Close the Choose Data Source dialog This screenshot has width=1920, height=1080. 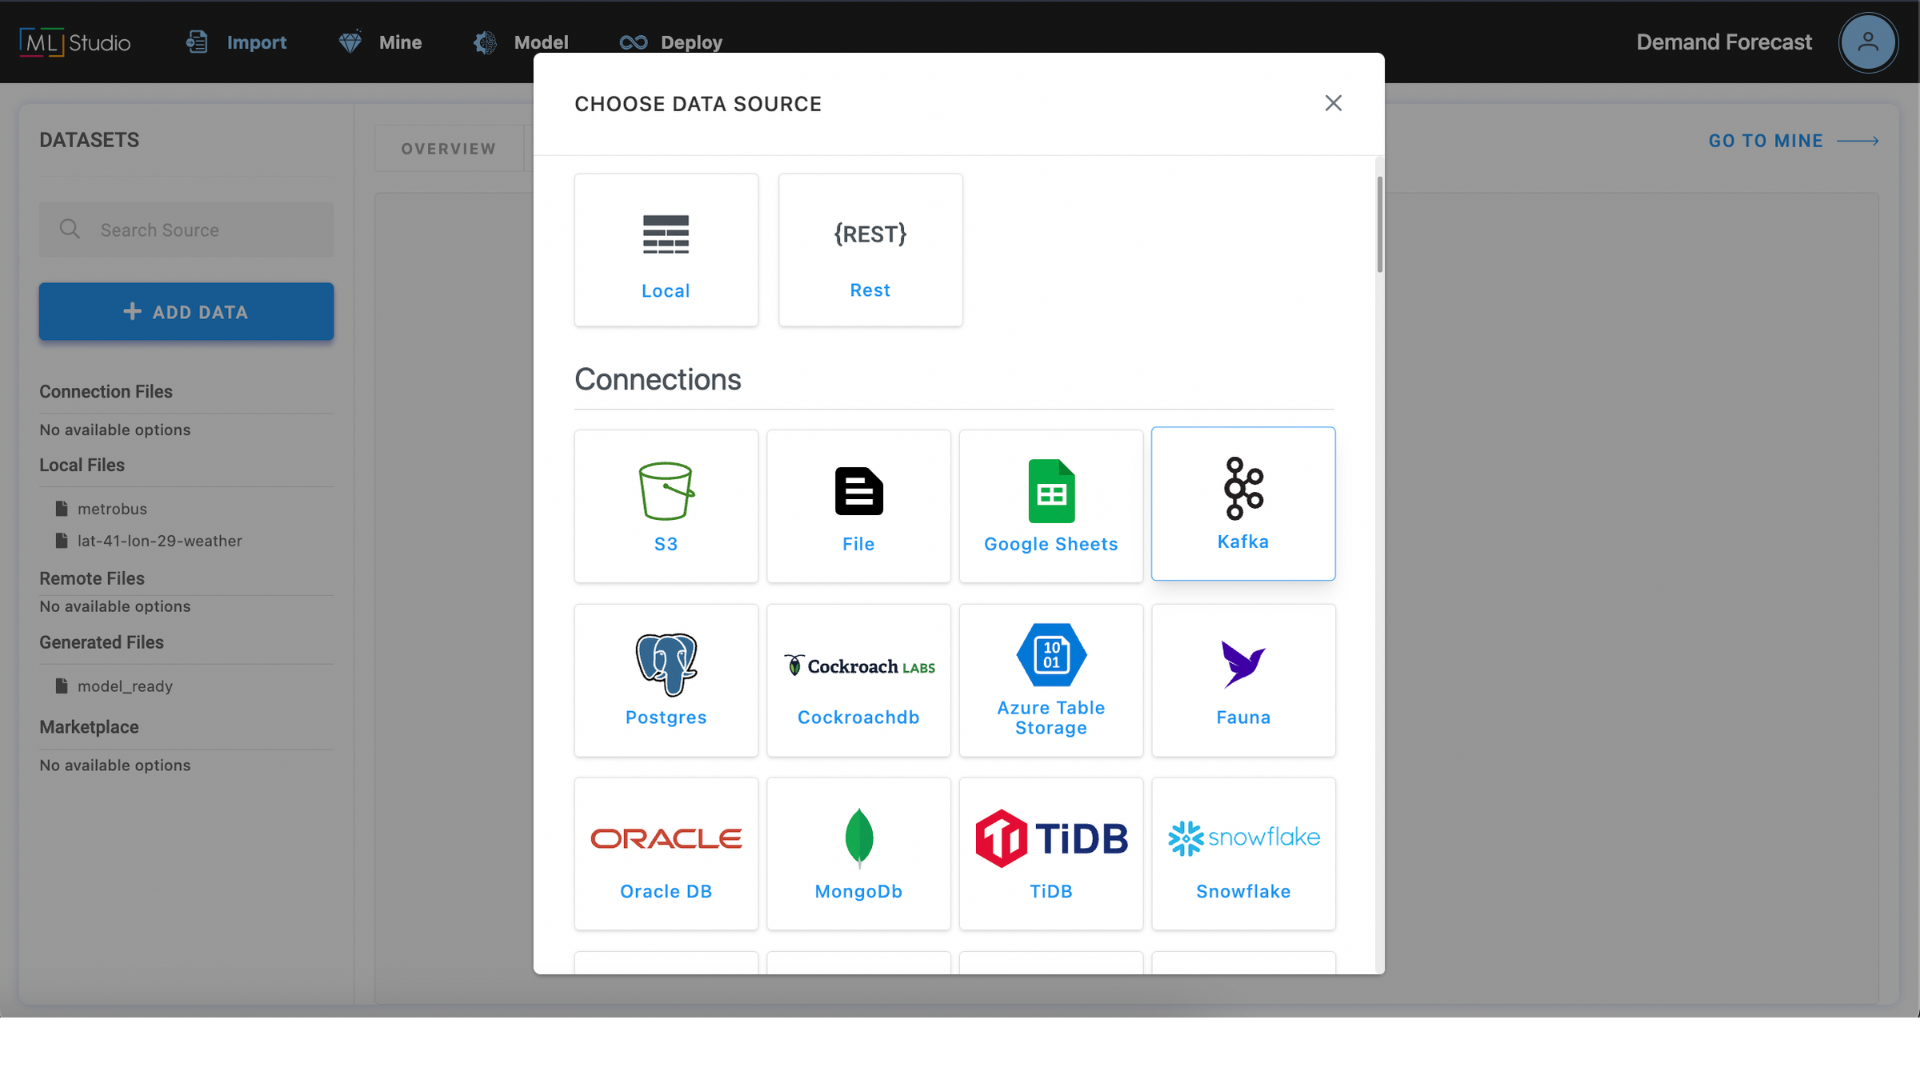coord(1333,103)
